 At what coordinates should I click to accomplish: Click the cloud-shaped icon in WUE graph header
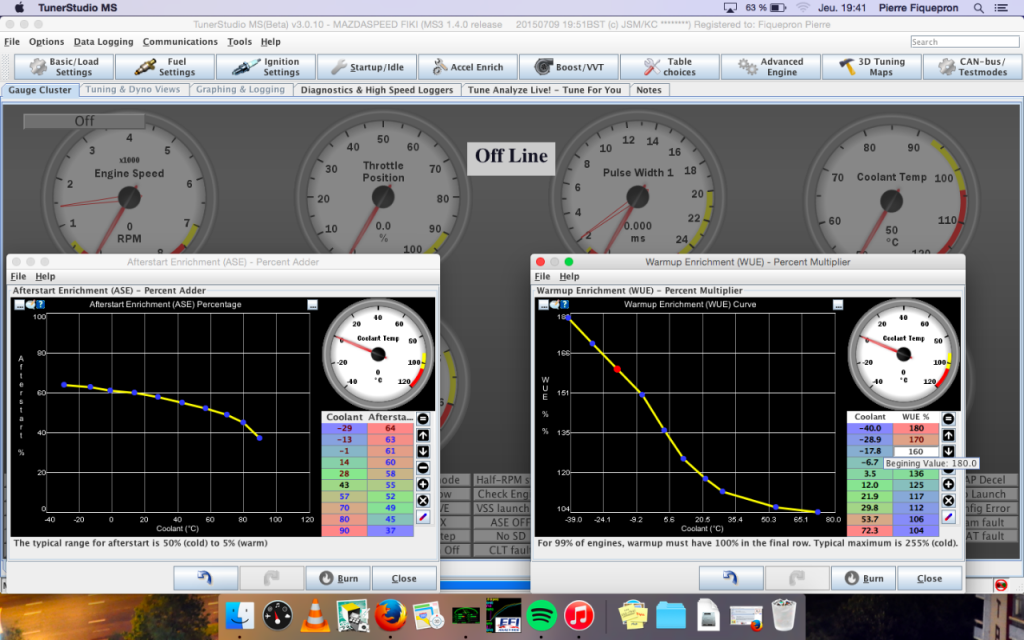(x=554, y=304)
